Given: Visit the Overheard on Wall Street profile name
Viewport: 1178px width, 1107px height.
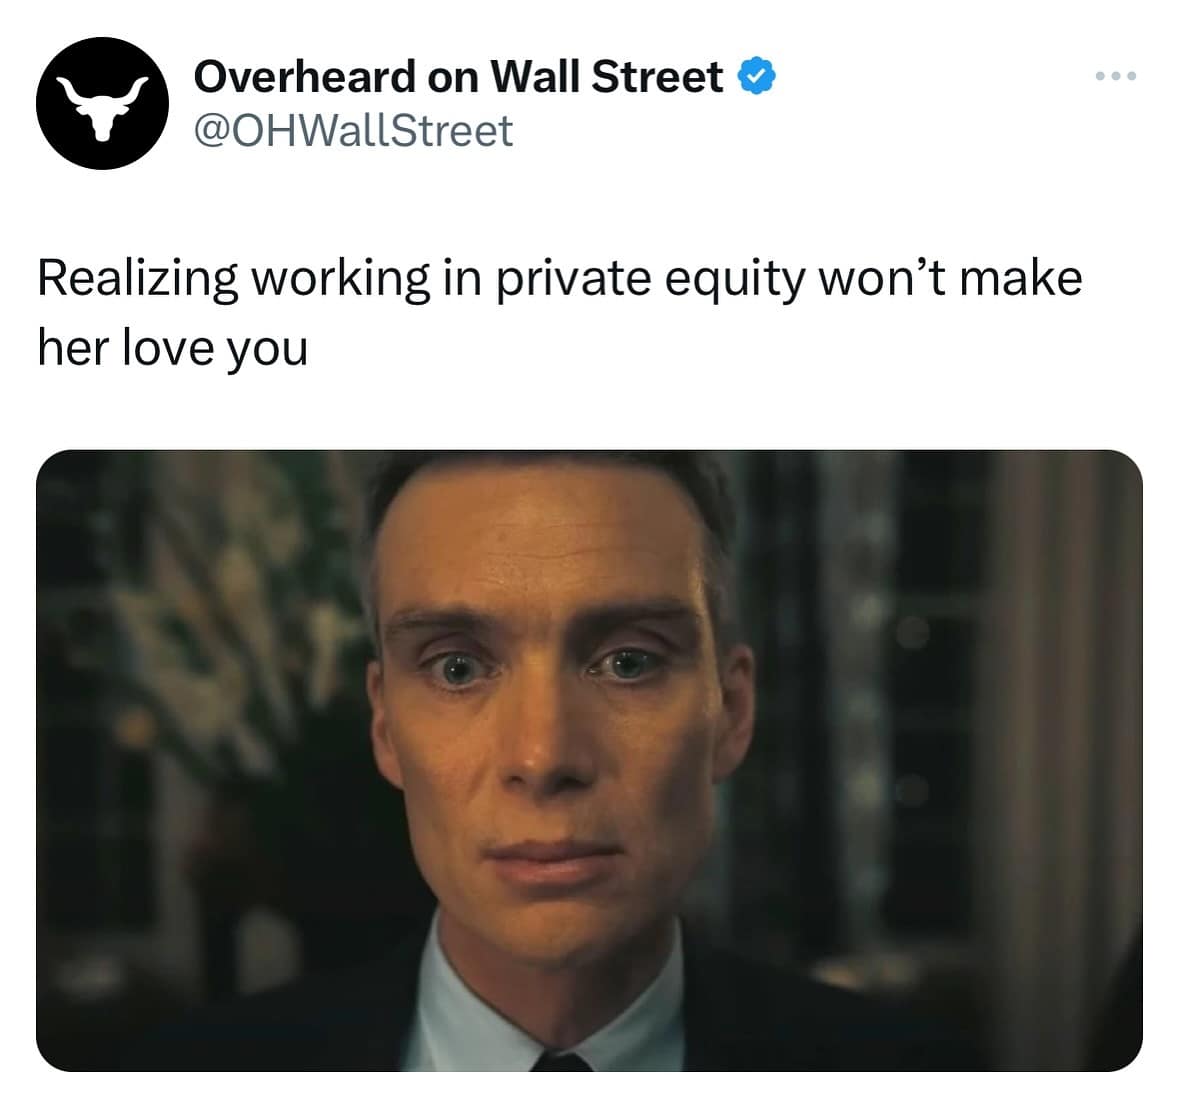Looking at the screenshot, I should (458, 77).
